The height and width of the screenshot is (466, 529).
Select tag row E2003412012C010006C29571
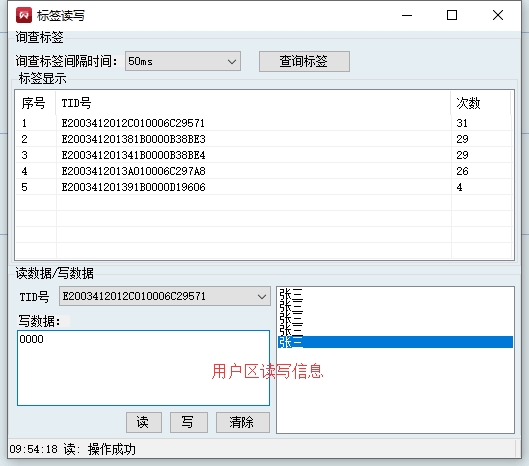tap(264, 123)
